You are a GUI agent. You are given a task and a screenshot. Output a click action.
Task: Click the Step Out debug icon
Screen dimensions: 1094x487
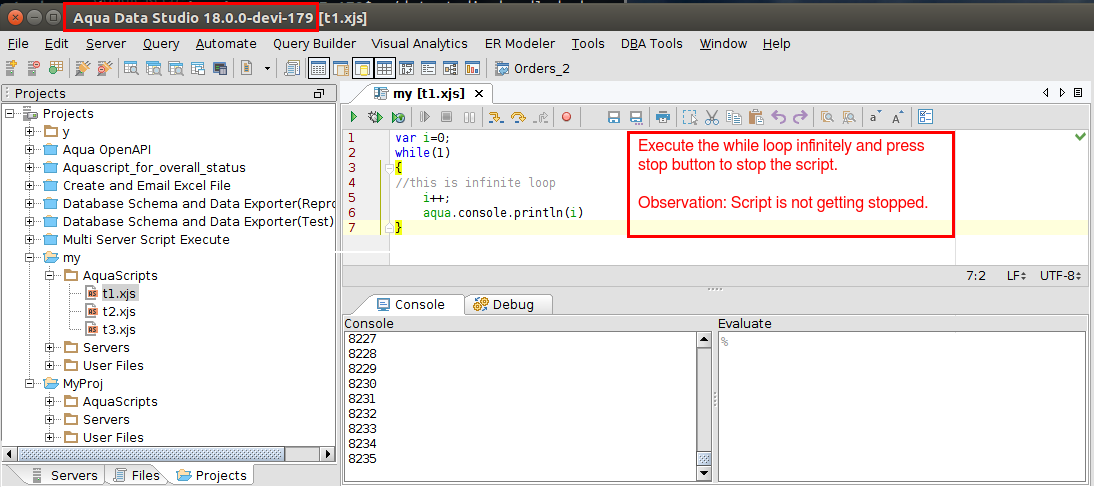tap(541, 117)
